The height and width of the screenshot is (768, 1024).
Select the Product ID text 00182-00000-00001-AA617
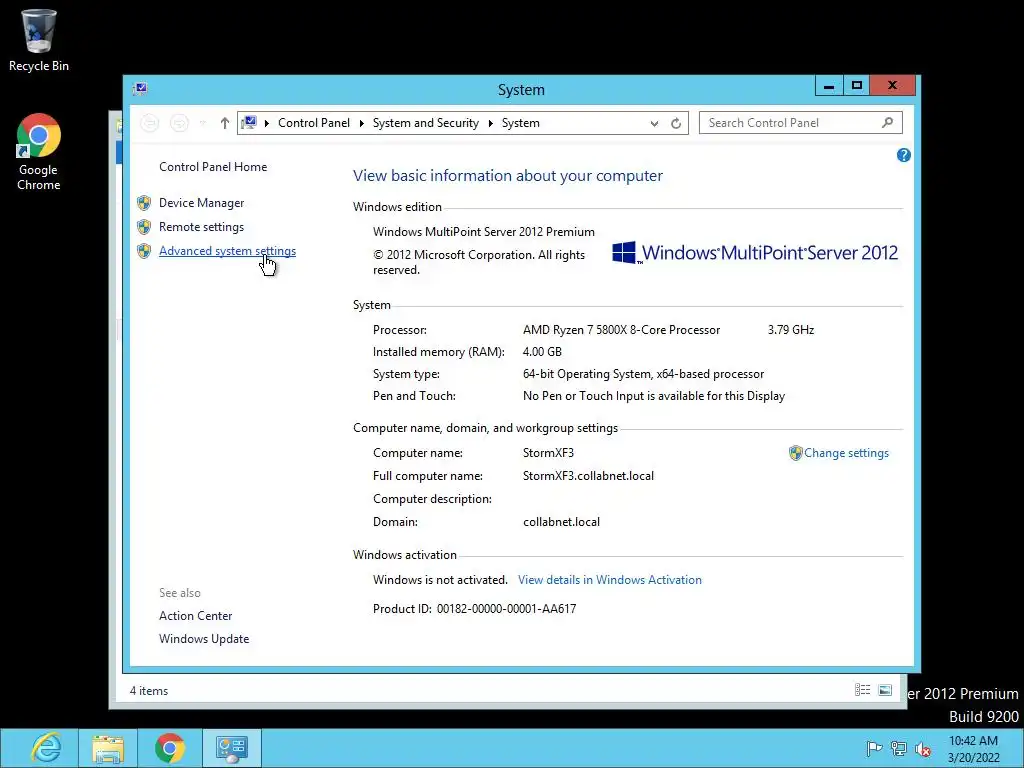[x=506, y=609]
